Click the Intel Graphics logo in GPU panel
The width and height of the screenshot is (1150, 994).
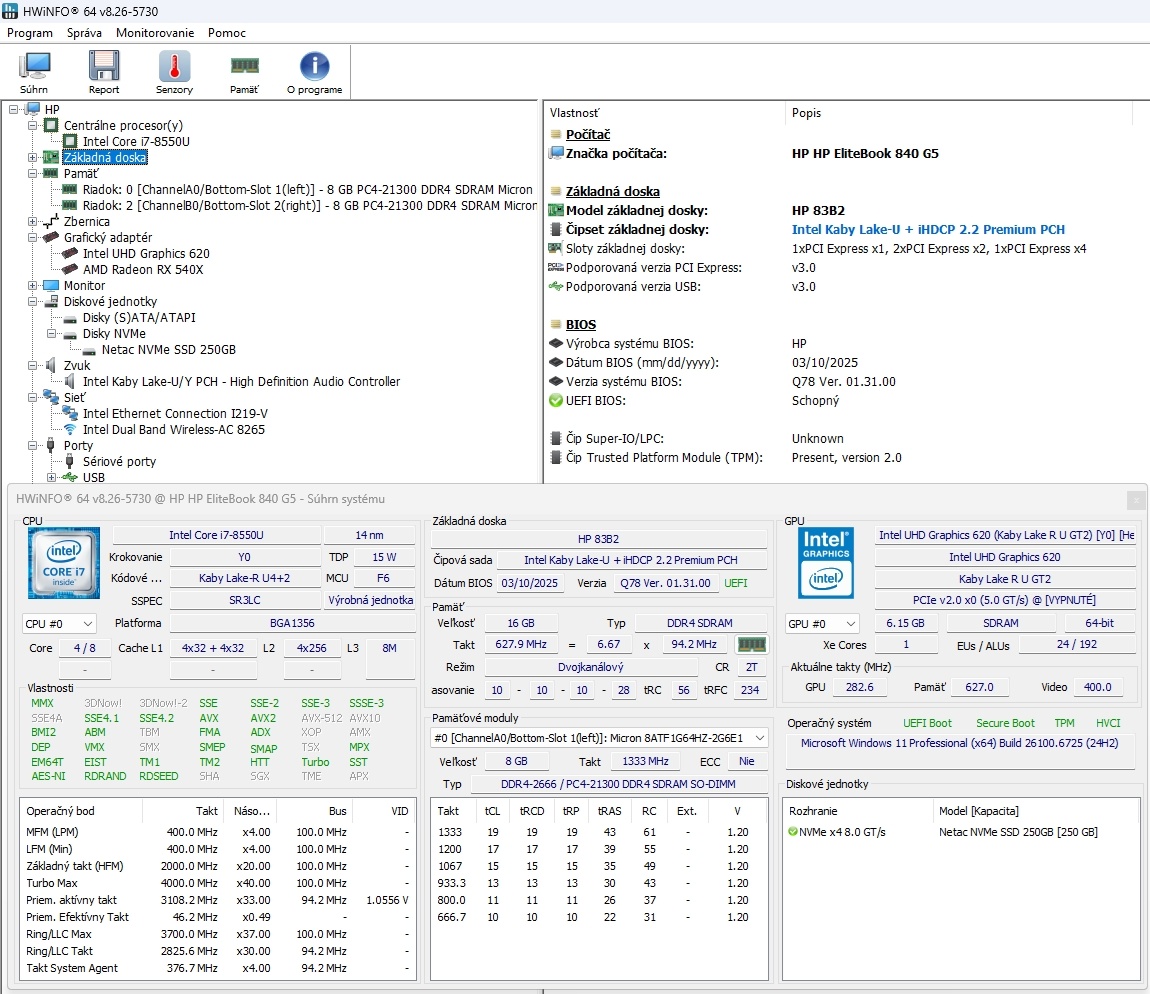click(825, 562)
